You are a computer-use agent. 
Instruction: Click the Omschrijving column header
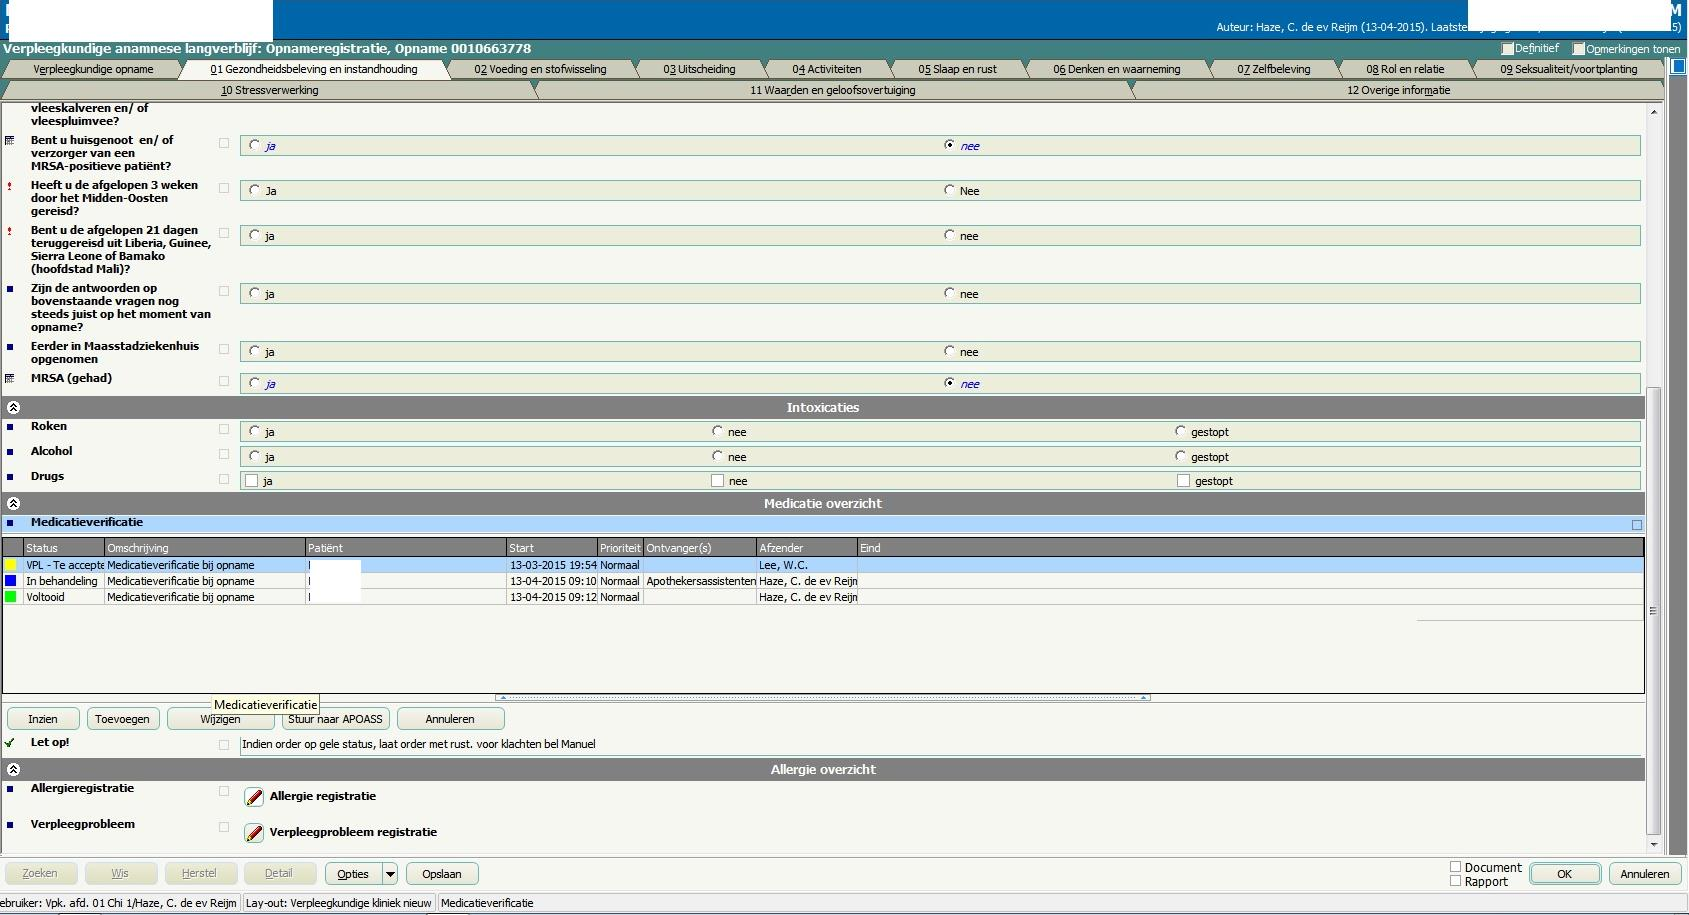pyautogui.click(x=205, y=548)
